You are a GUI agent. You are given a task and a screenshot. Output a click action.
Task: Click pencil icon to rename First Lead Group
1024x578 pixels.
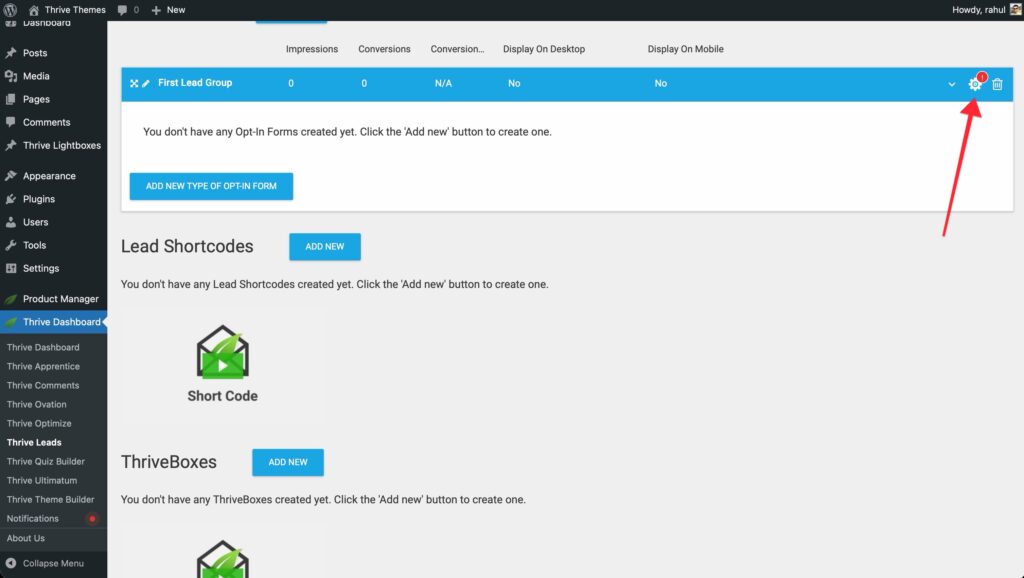pyautogui.click(x=146, y=83)
